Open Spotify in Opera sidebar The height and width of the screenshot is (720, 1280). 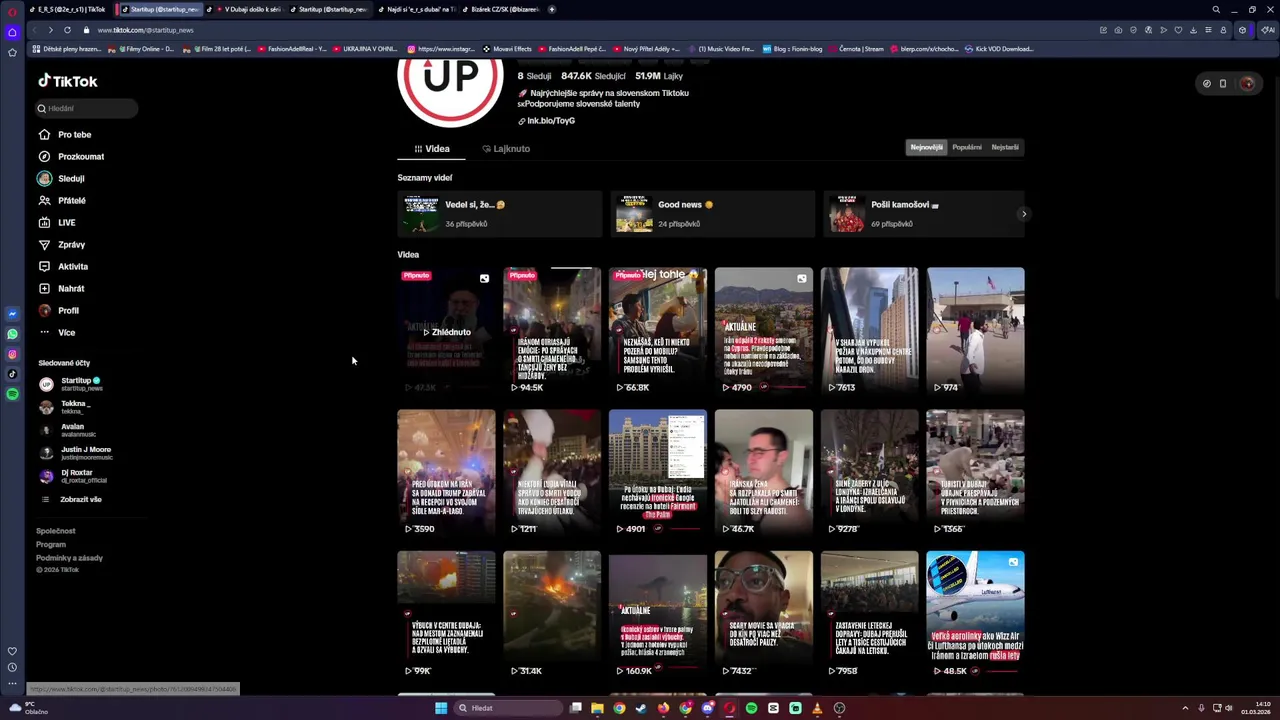point(12,394)
